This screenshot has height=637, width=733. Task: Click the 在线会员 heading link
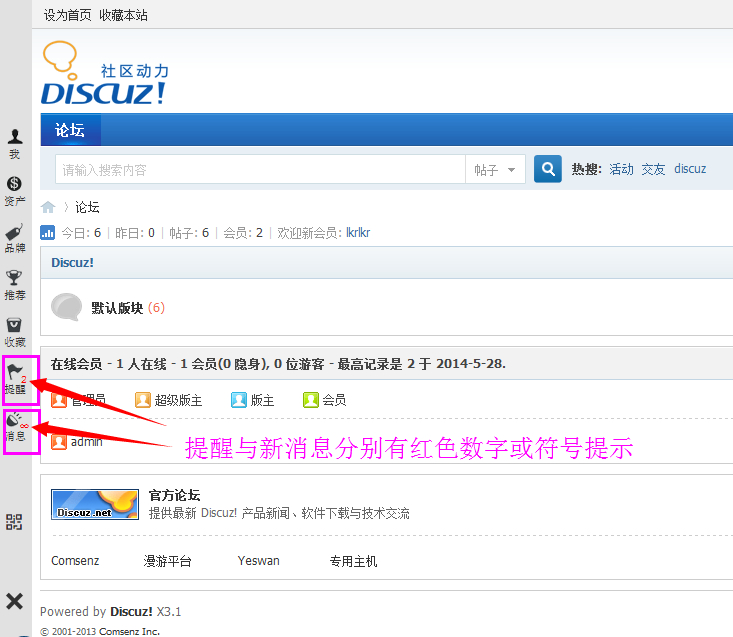[x=76, y=364]
